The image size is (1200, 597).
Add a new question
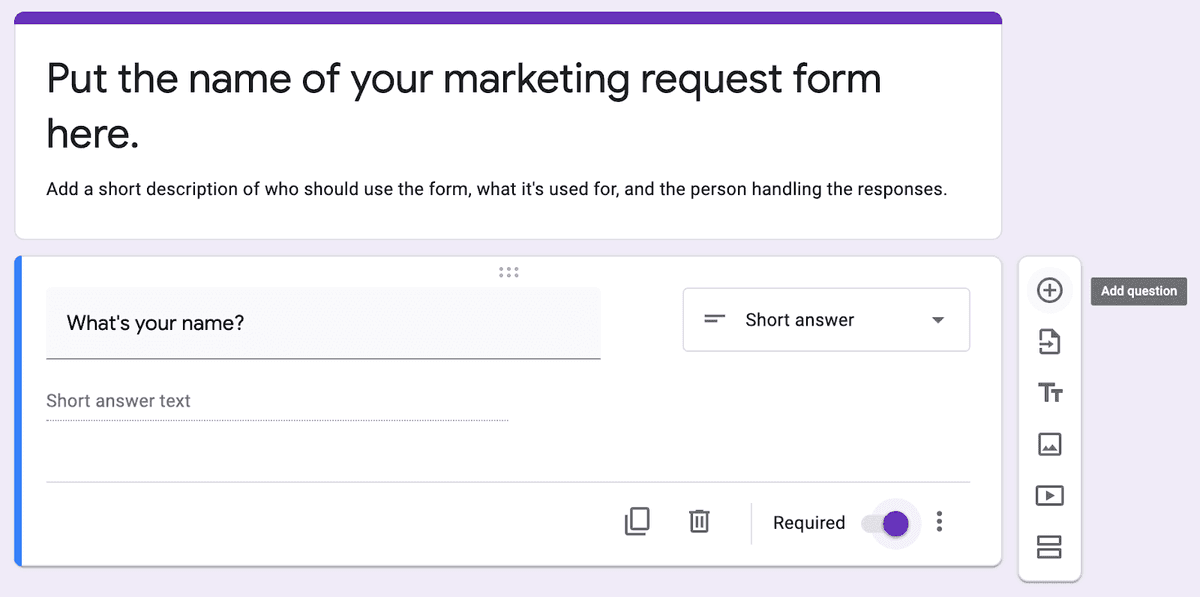[x=1050, y=290]
